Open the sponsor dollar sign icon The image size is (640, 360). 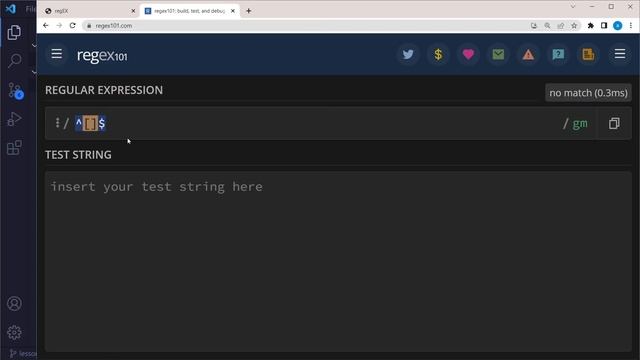click(x=438, y=54)
